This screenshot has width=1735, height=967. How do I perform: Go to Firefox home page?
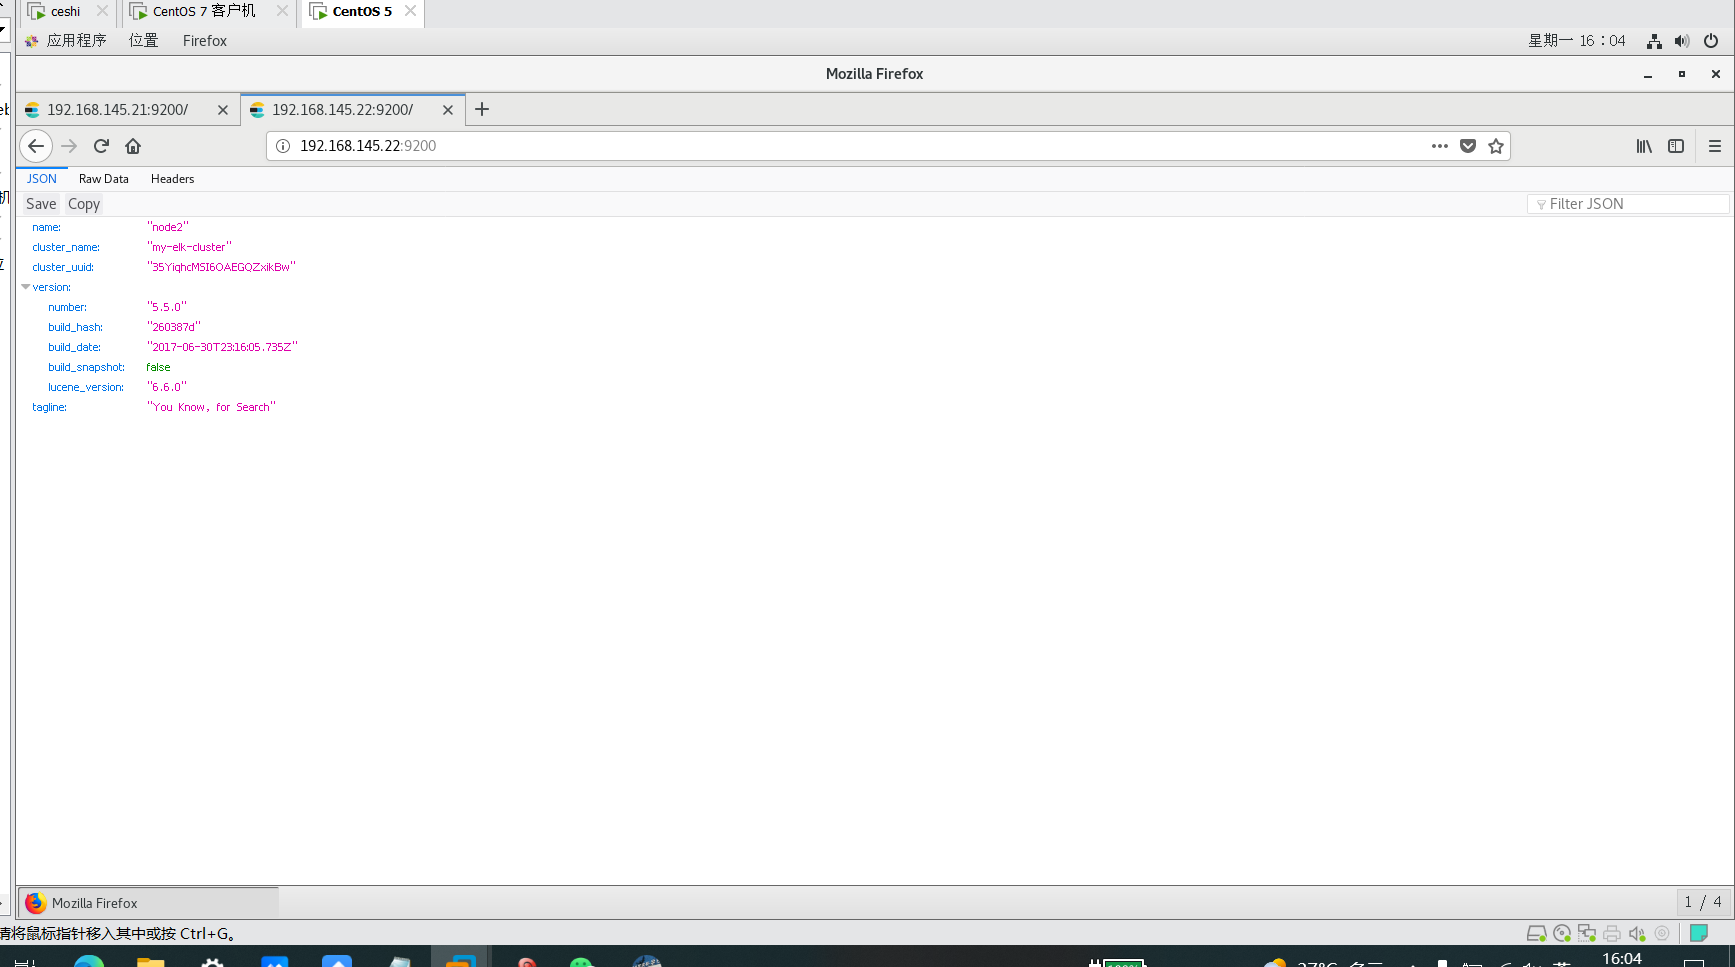[x=133, y=146]
